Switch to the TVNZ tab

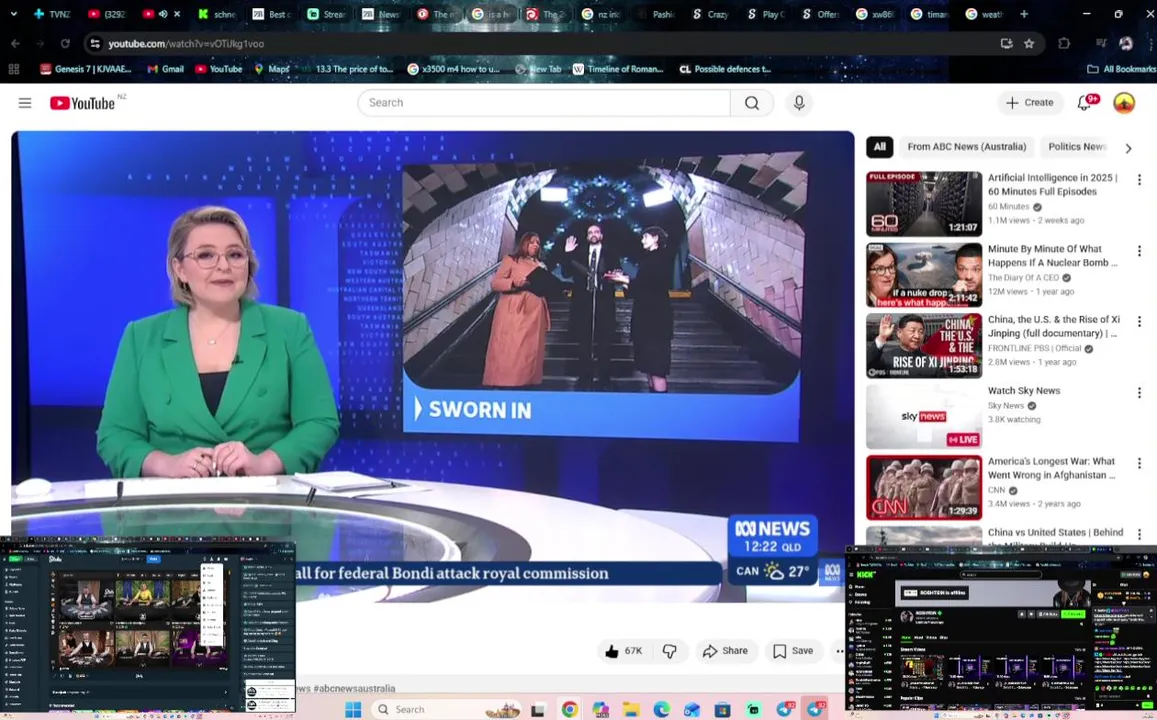(52, 14)
